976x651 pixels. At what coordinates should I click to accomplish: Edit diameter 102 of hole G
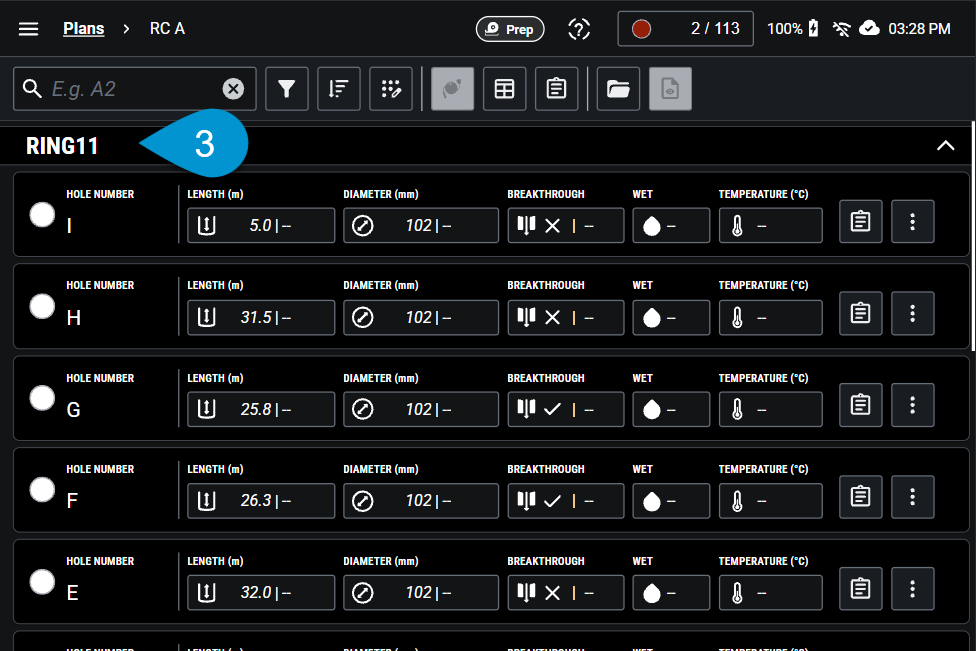pyautogui.click(x=421, y=409)
